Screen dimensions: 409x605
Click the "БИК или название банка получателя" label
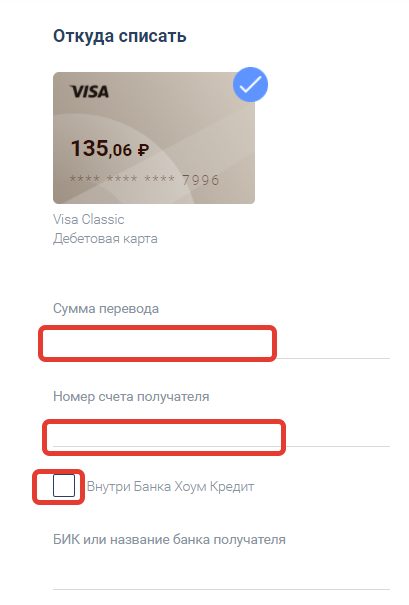point(169,539)
